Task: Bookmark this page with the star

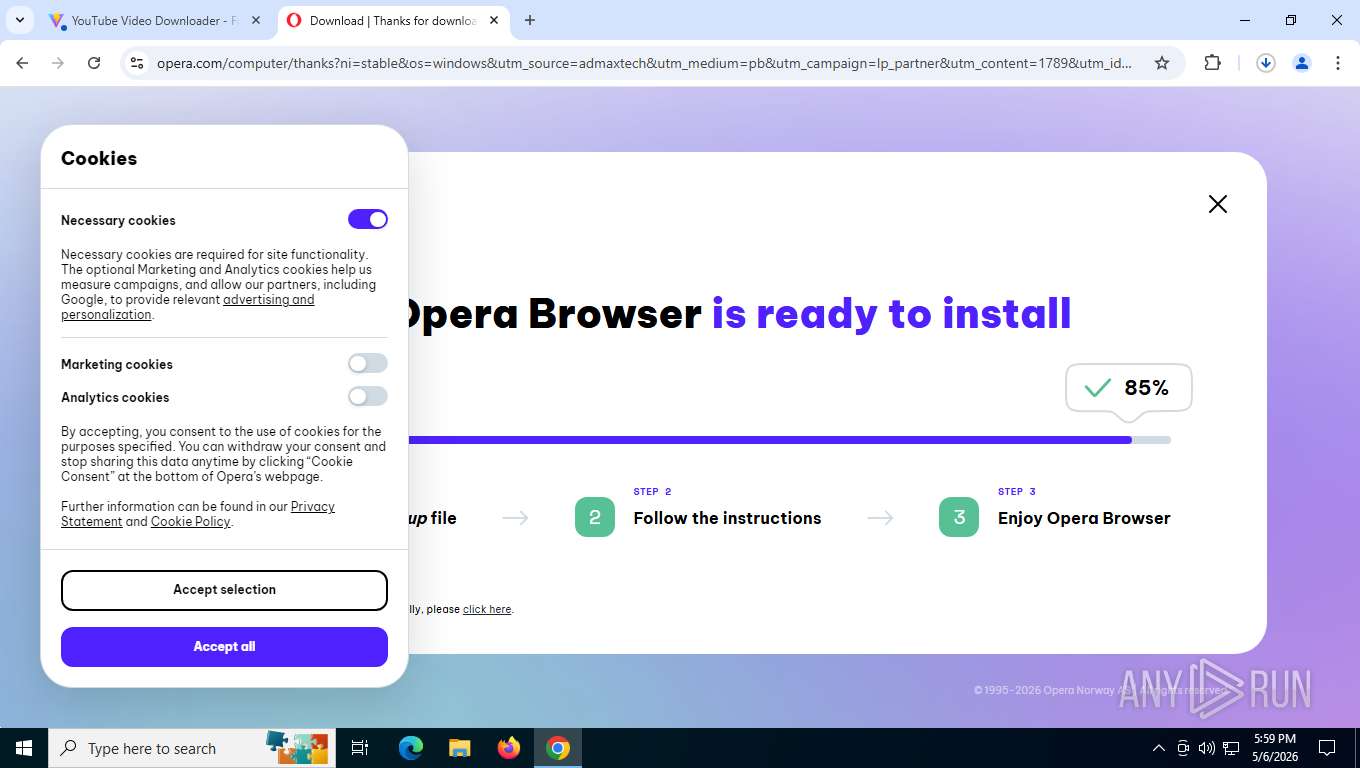Action: click(x=1162, y=63)
